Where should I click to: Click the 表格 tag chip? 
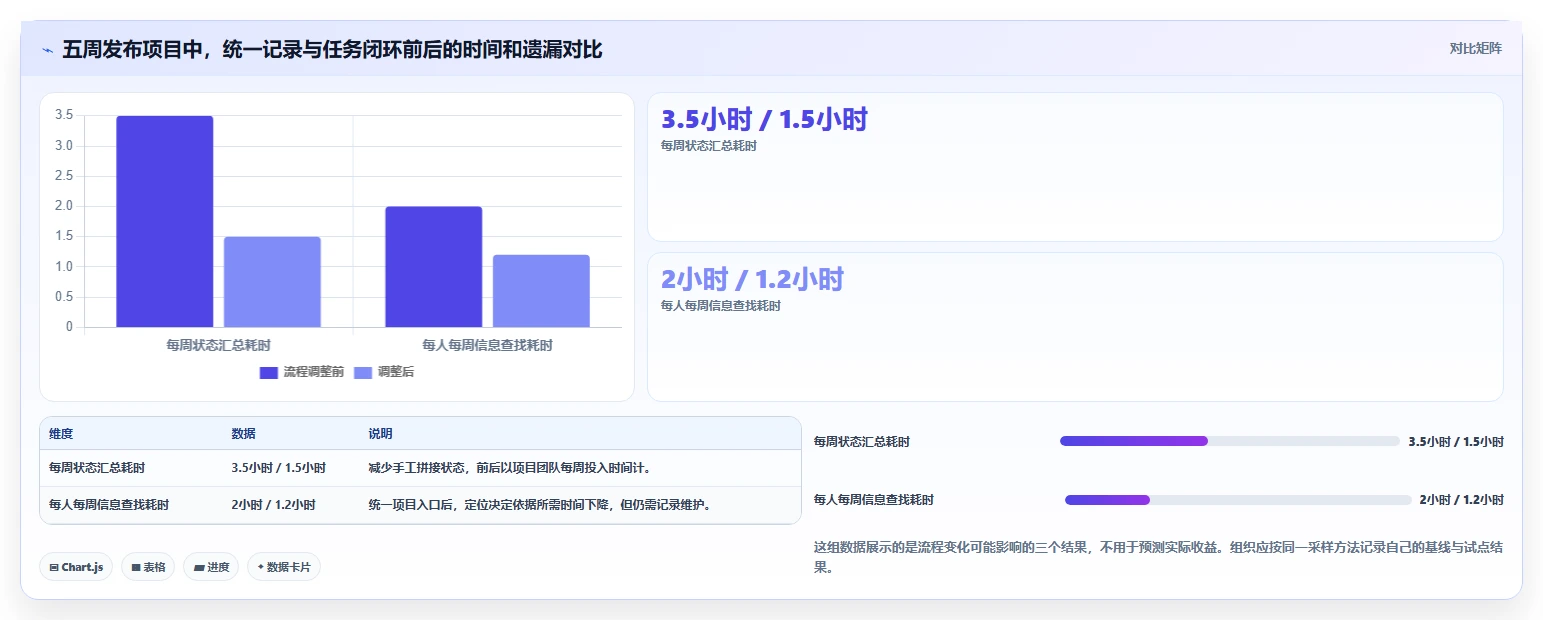click(148, 567)
